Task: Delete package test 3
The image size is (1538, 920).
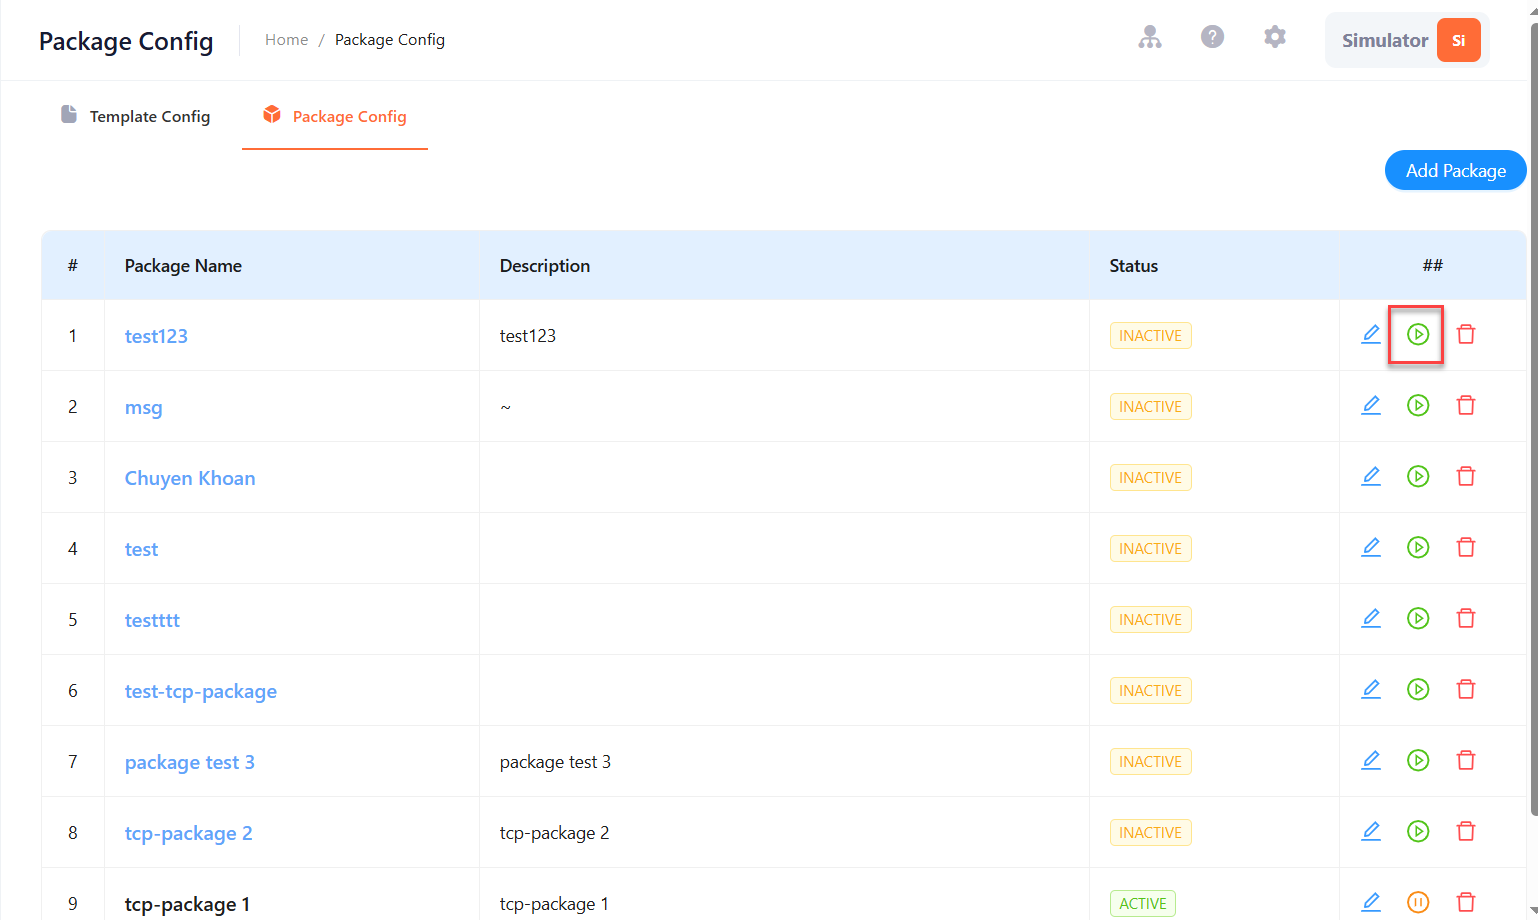Action: click(1466, 760)
